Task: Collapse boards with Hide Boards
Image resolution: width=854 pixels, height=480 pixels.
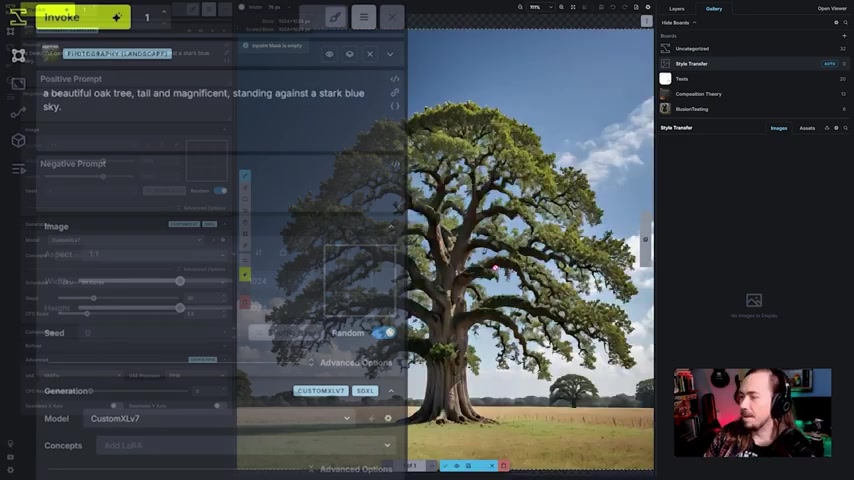Action: tap(679, 23)
